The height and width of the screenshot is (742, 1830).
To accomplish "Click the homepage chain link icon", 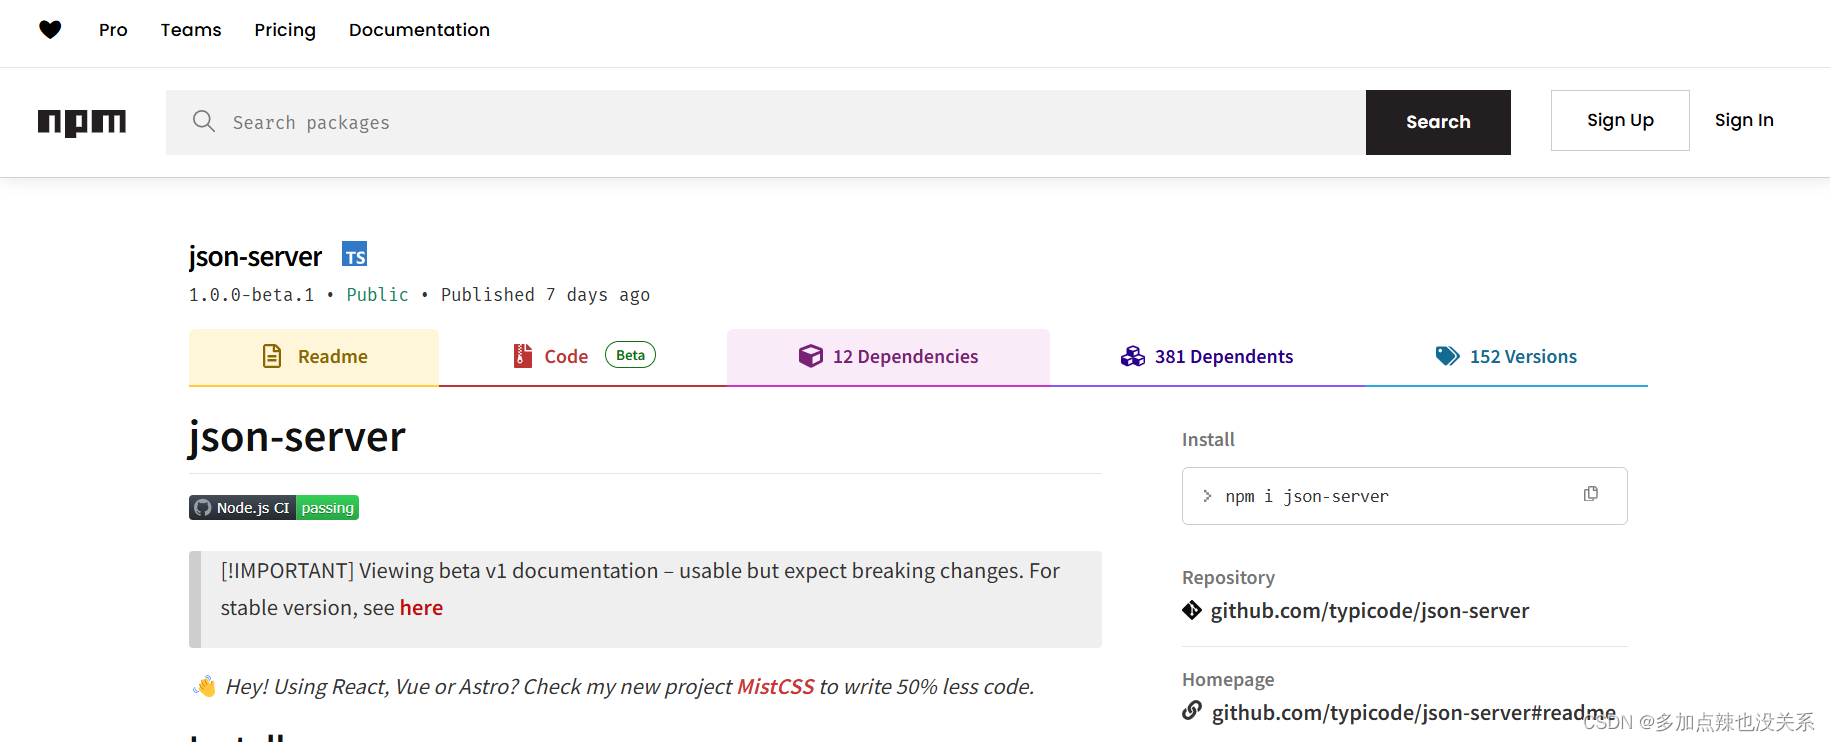I will (x=1192, y=711).
